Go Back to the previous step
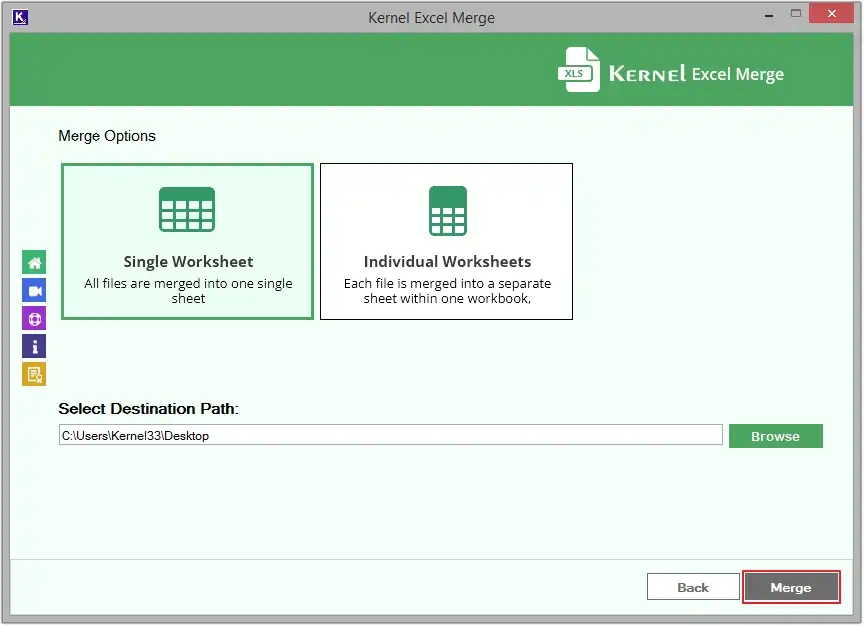Image resolution: width=864 pixels, height=626 pixels. point(692,587)
